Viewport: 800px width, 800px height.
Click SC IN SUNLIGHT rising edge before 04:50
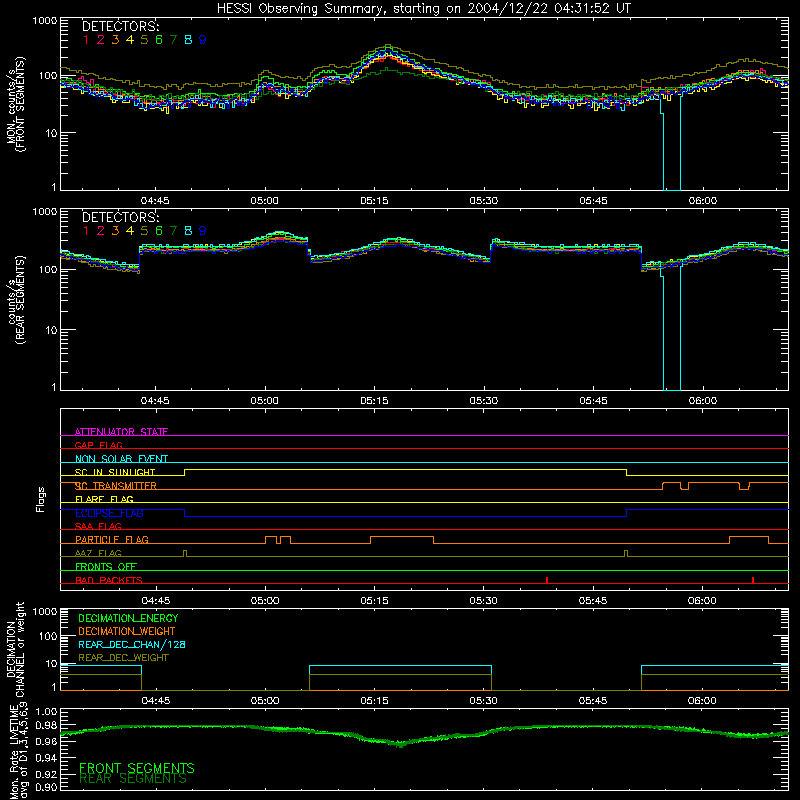[185, 472]
